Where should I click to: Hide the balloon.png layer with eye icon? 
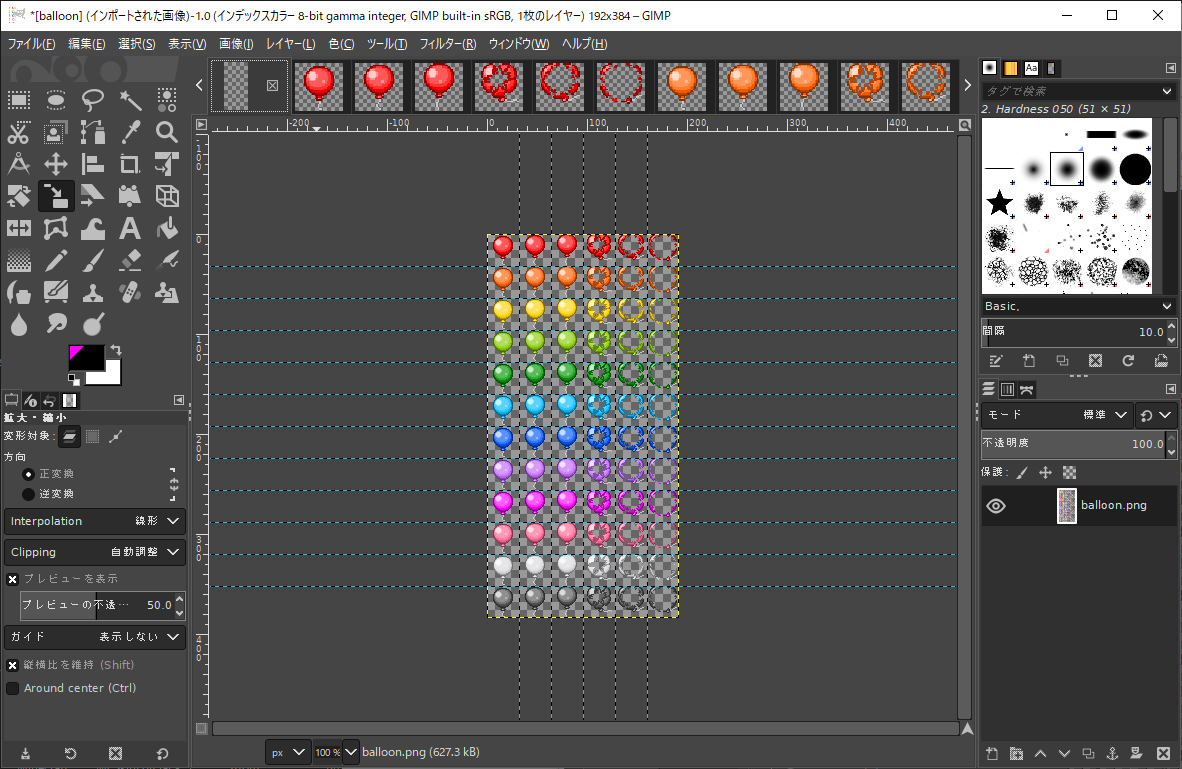click(x=996, y=506)
